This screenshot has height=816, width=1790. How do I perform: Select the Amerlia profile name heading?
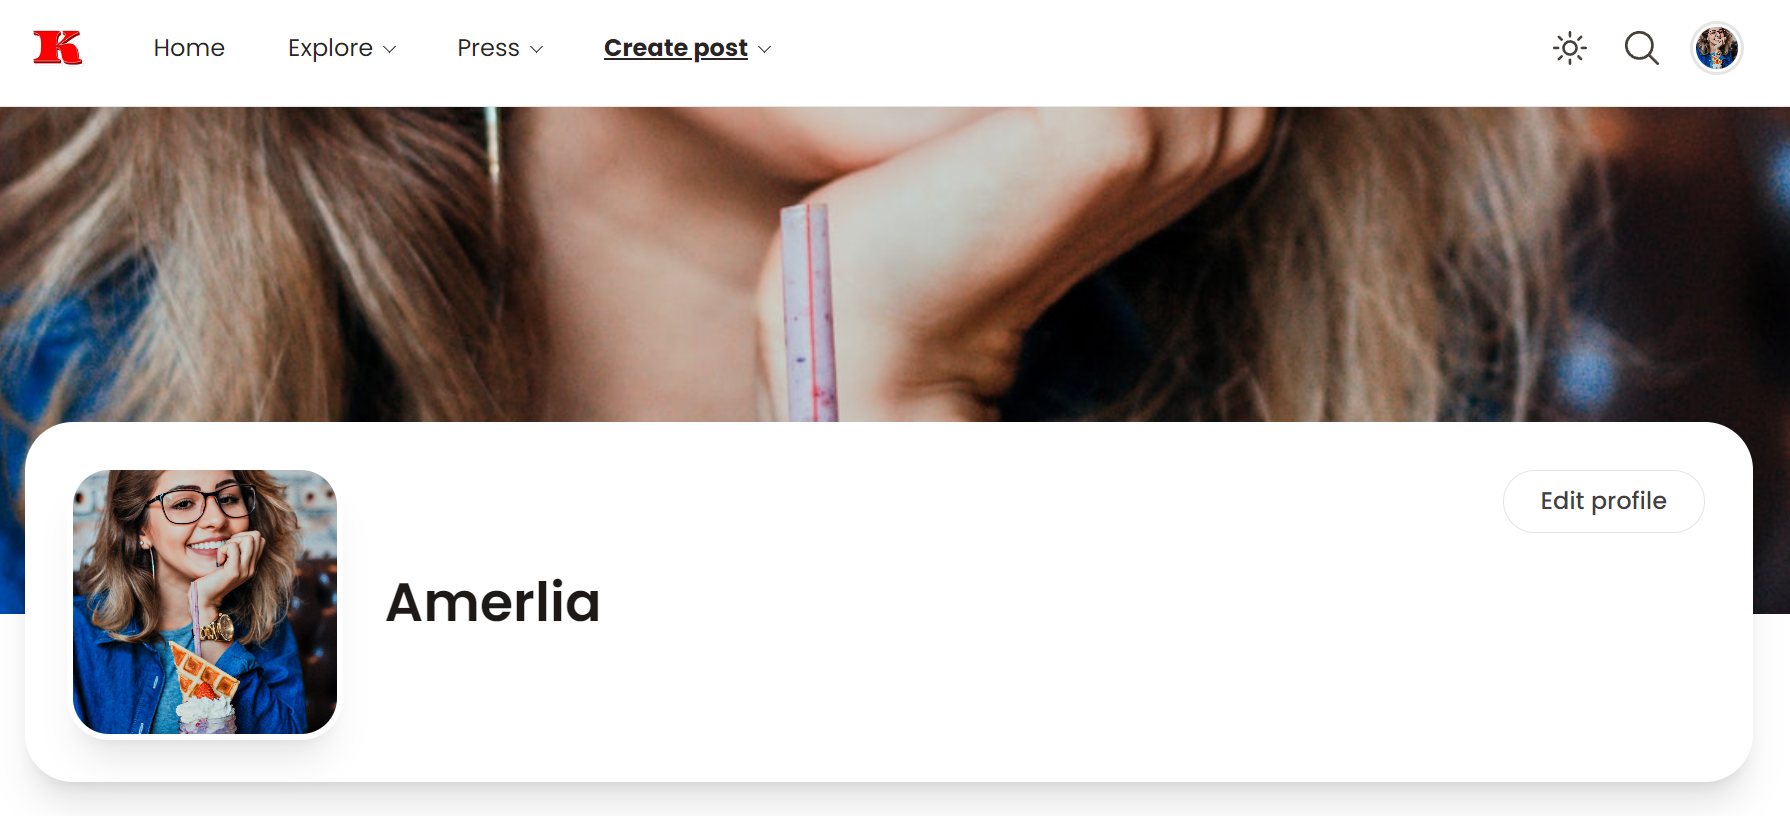coord(493,602)
